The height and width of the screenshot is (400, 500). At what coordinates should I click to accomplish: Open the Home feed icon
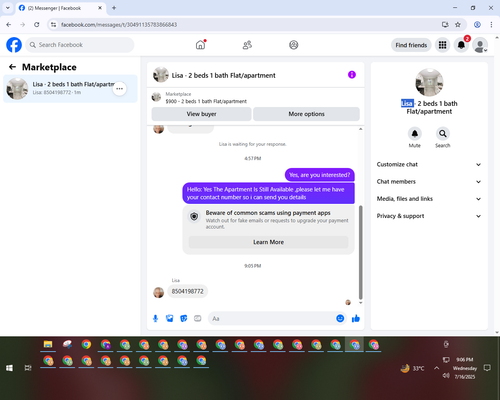[x=200, y=45]
